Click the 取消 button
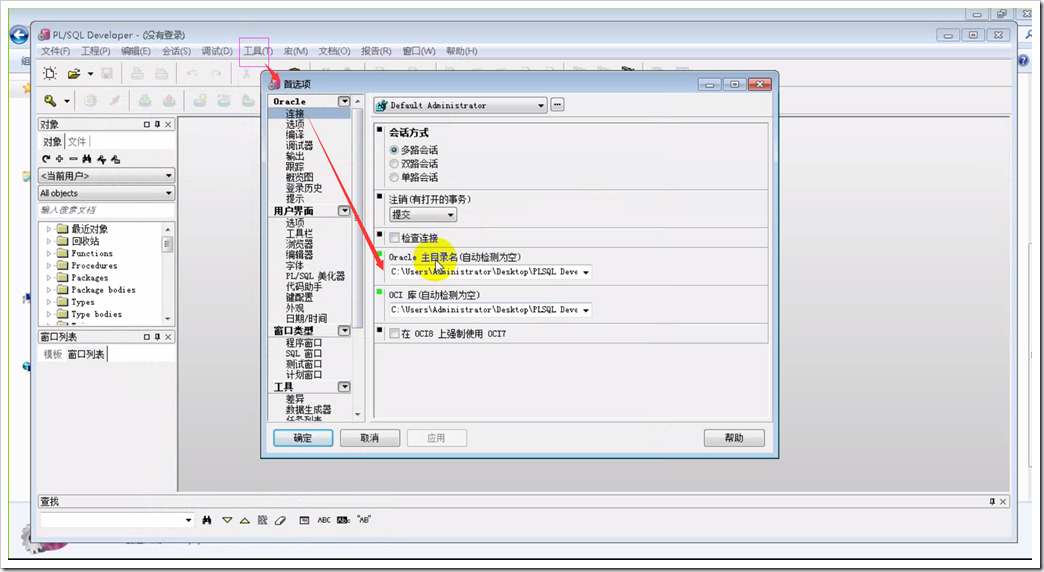 [370, 438]
